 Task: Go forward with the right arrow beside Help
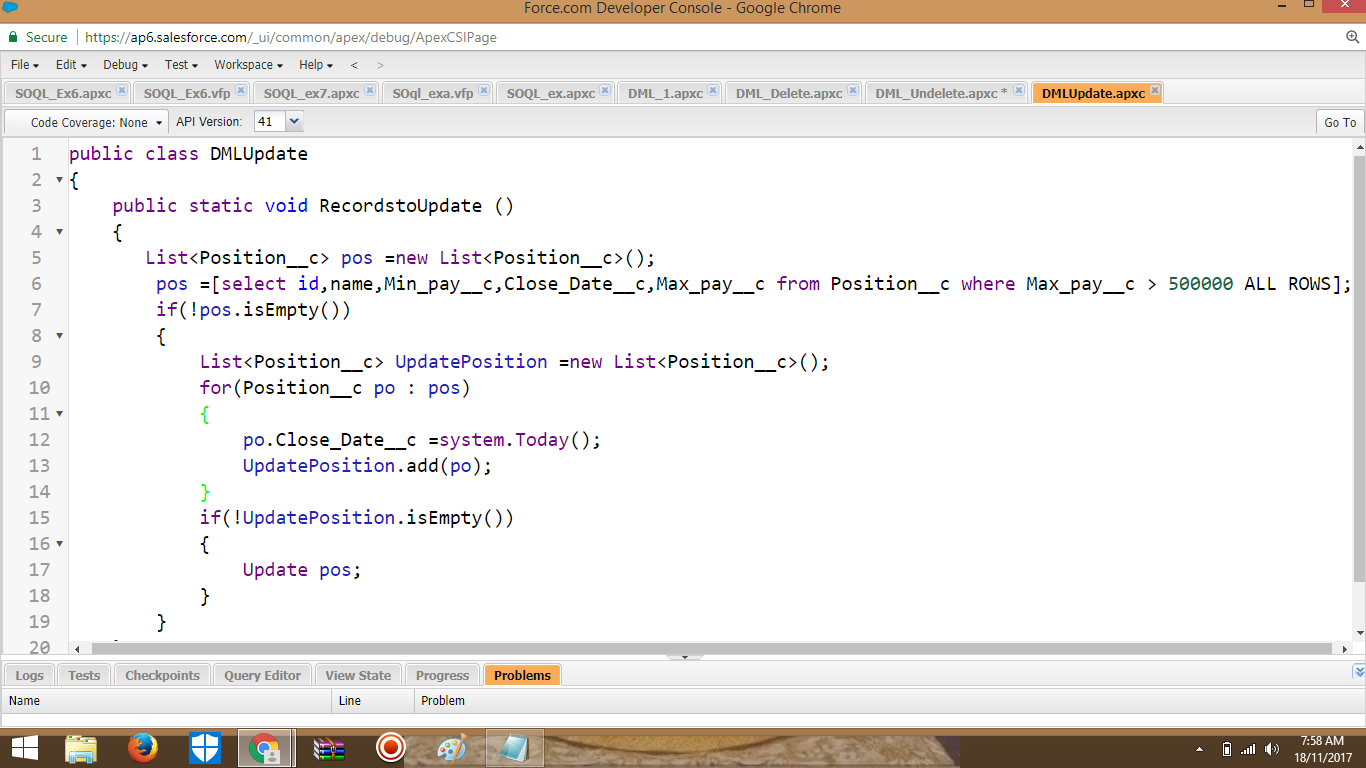[380, 65]
